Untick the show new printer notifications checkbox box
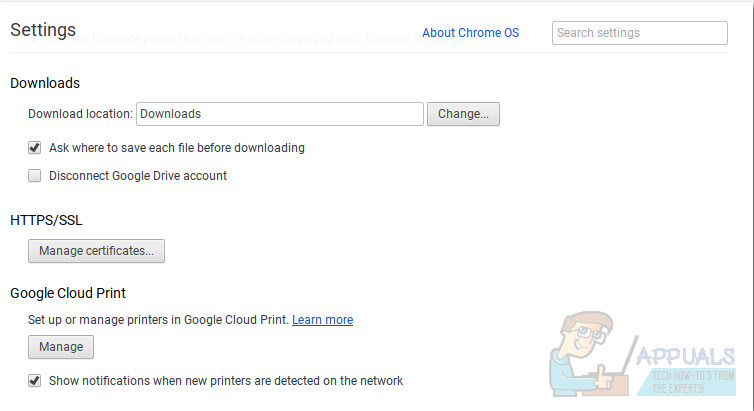The image size is (754, 411). point(35,381)
